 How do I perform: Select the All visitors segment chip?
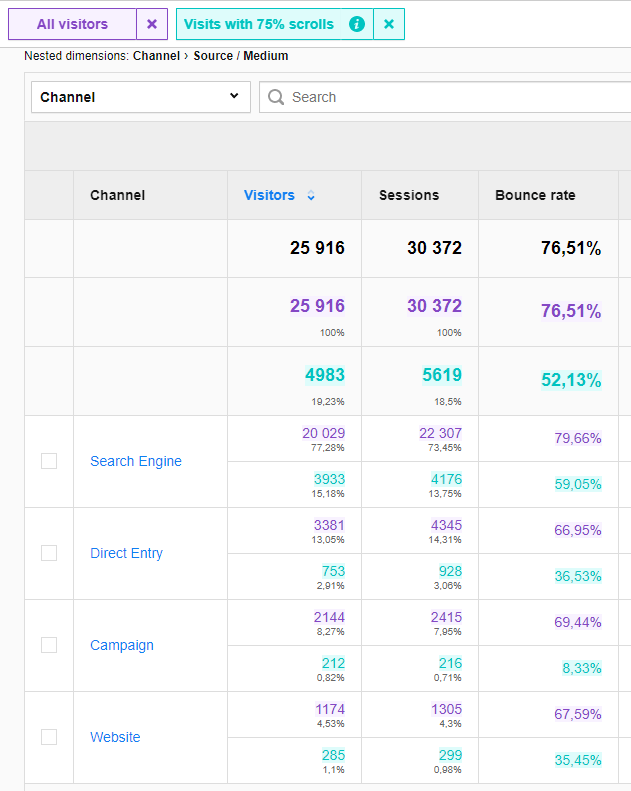coord(72,24)
